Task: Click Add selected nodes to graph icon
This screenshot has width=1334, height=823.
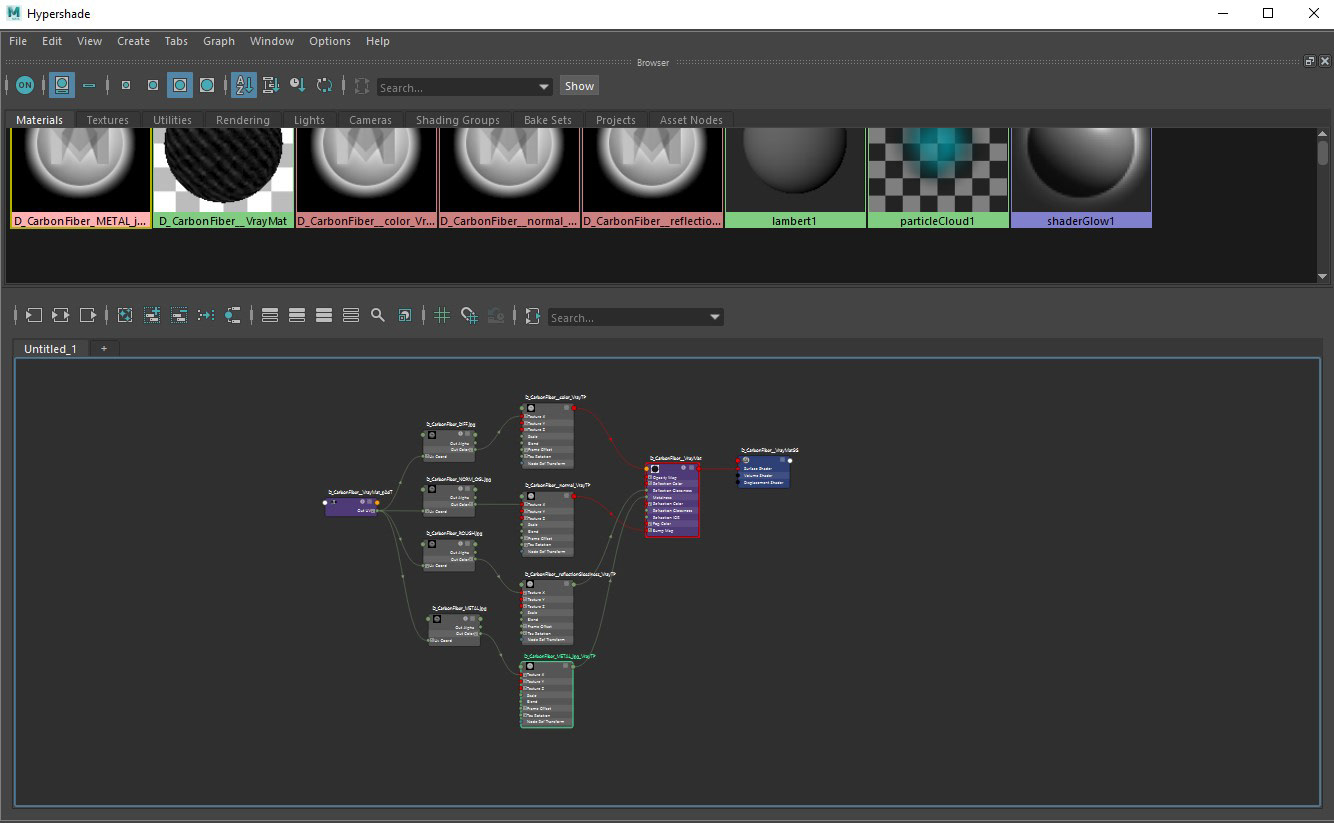Action: (x=152, y=315)
